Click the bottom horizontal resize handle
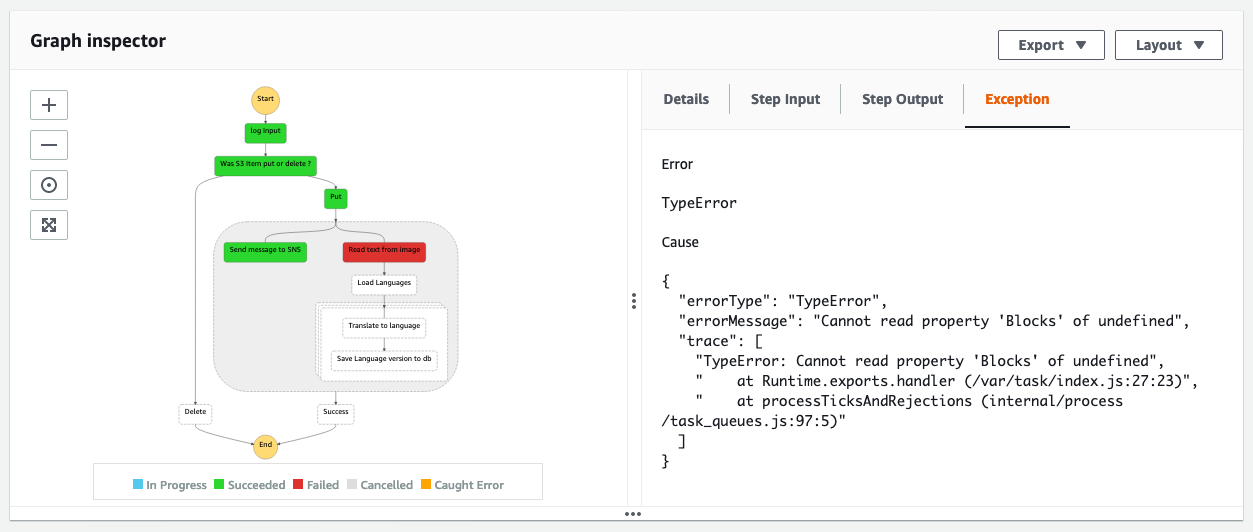1253x532 pixels. [632, 514]
